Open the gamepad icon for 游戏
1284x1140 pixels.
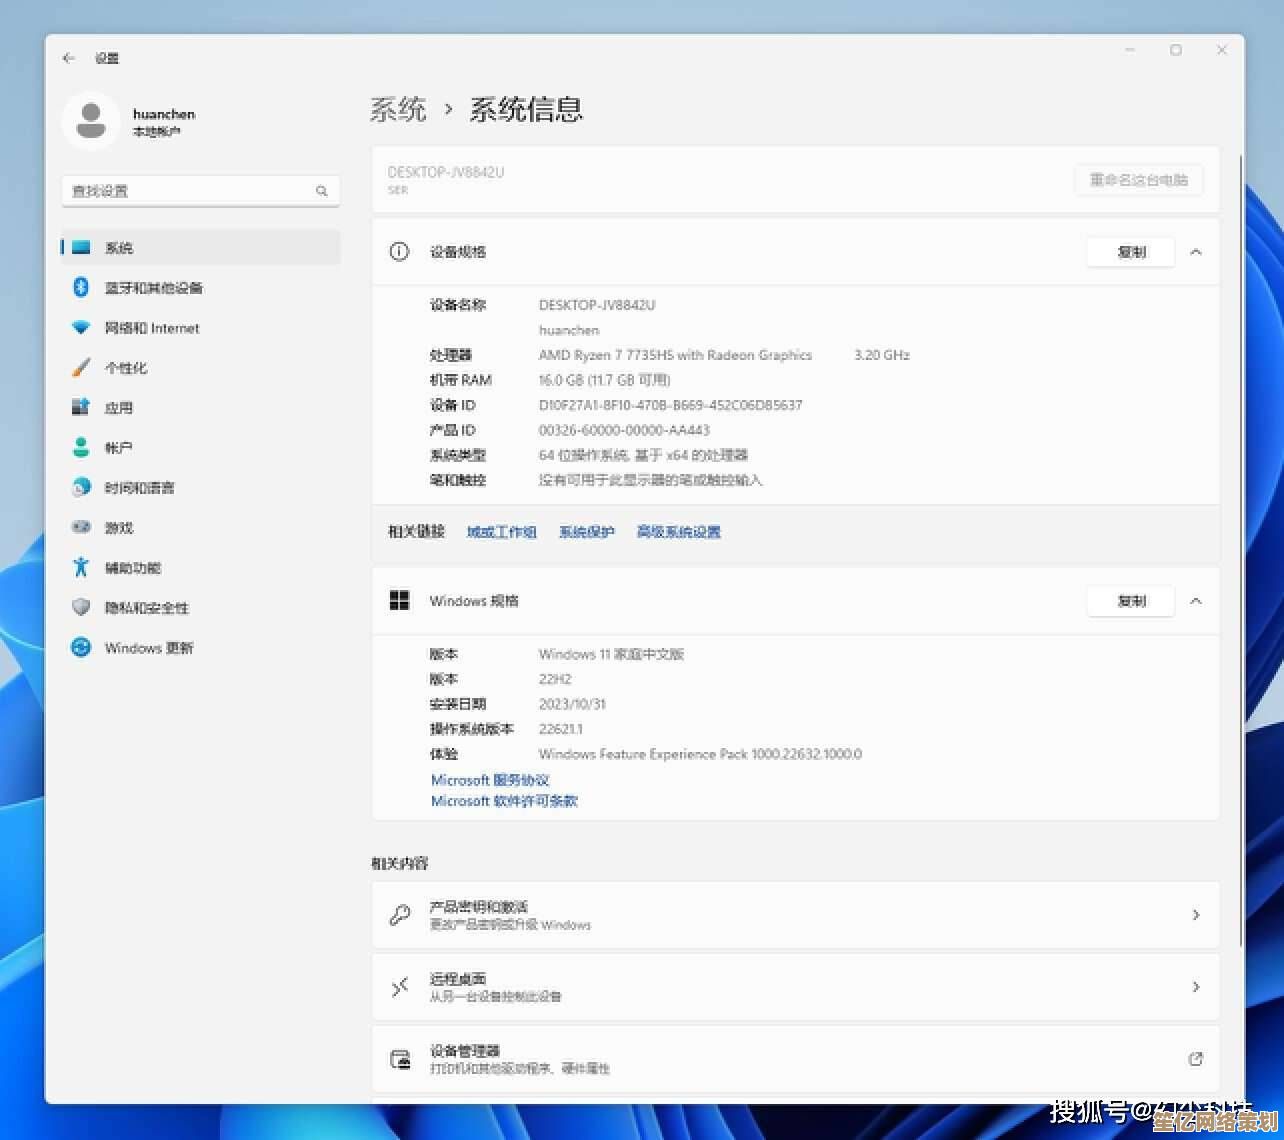82,527
